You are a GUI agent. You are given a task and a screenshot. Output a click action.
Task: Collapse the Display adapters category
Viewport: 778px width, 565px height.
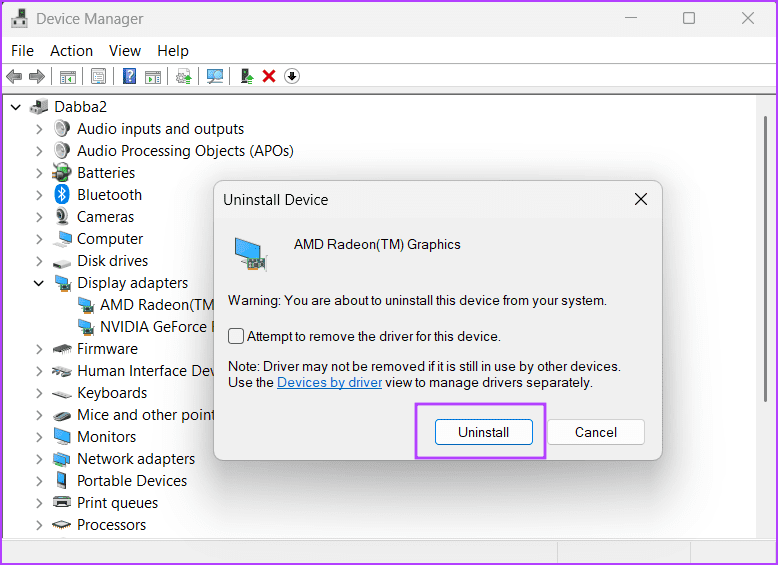pos(39,283)
